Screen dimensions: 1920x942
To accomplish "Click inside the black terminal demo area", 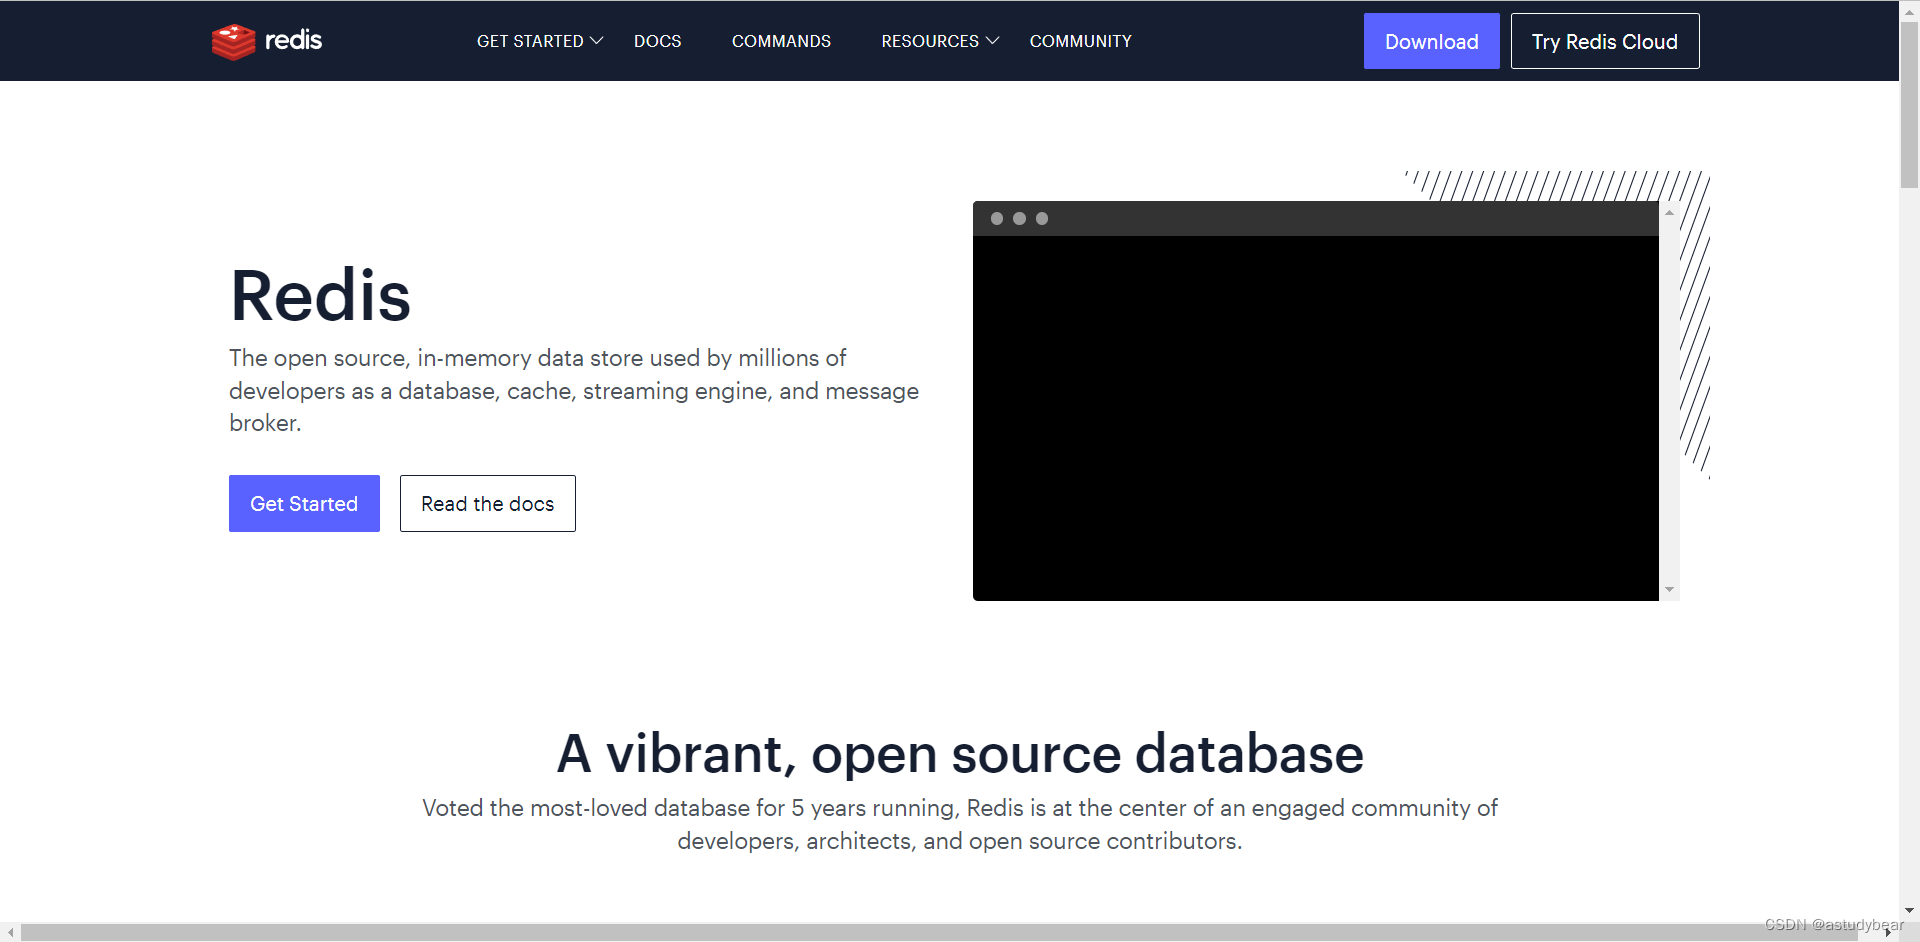I will coord(1315,418).
